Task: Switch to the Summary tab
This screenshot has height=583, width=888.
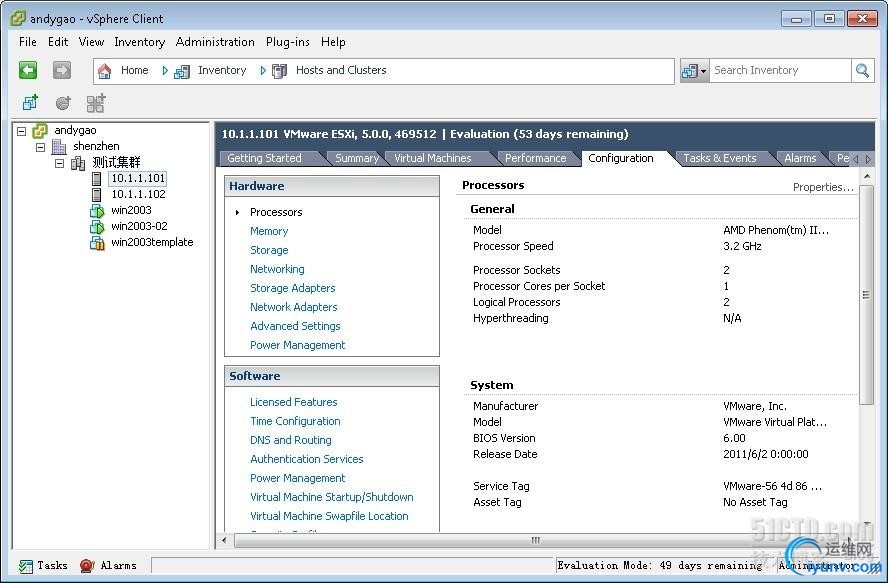Action: [x=357, y=159]
